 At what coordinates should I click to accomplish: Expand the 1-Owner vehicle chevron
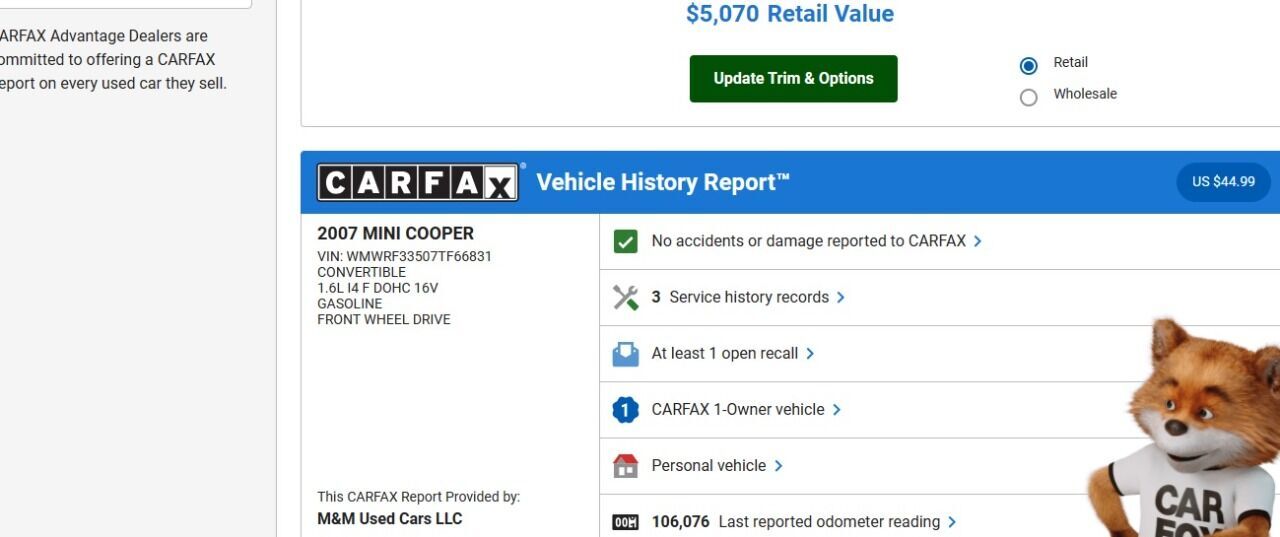coord(836,409)
